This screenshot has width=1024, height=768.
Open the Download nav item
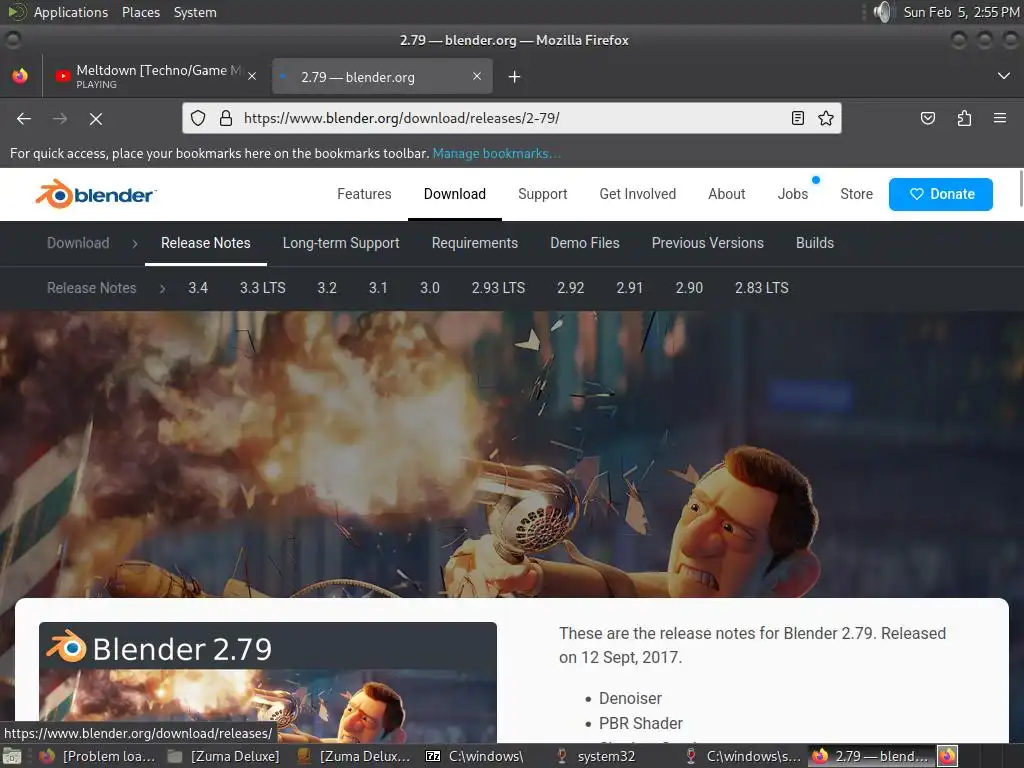click(455, 194)
